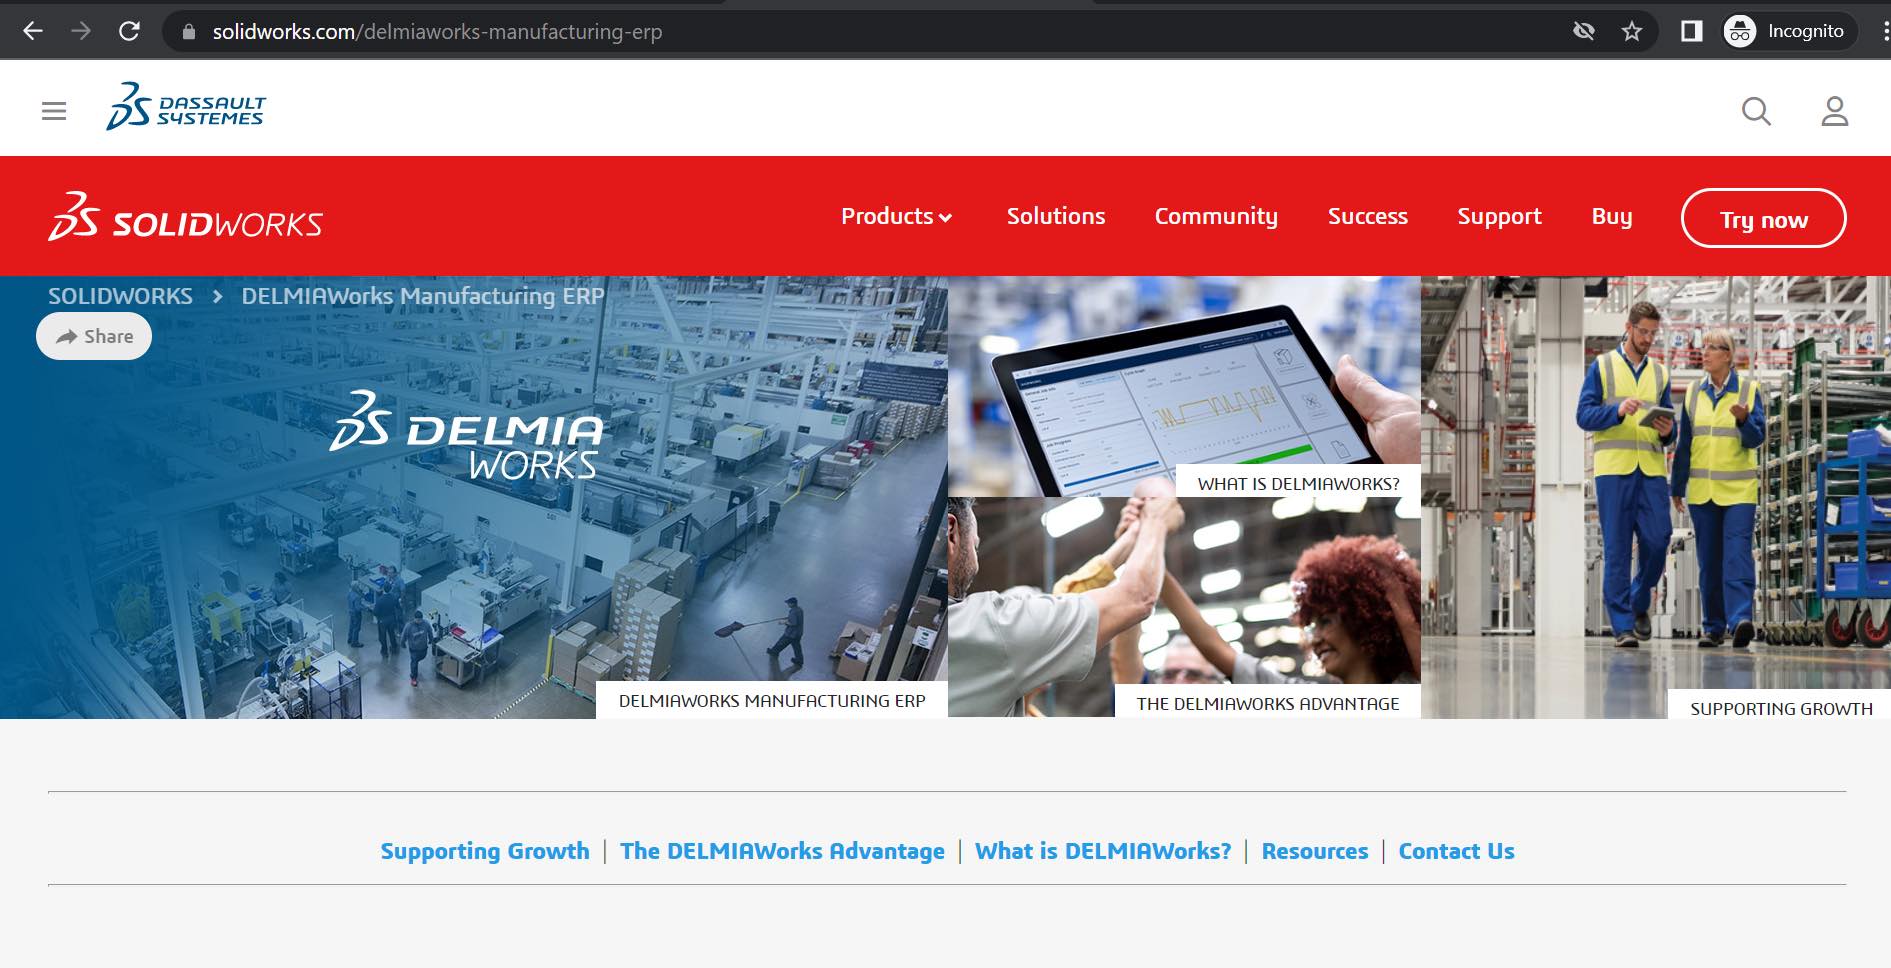Open the DELMIAWORKS MANUFACTURING ERP factory tile
Image resolution: width=1891 pixels, height=968 pixels.
[x=474, y=497]
